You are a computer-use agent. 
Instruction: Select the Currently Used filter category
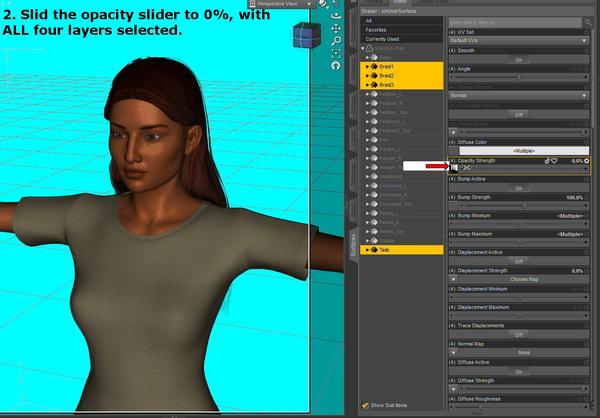pos(401,39)
